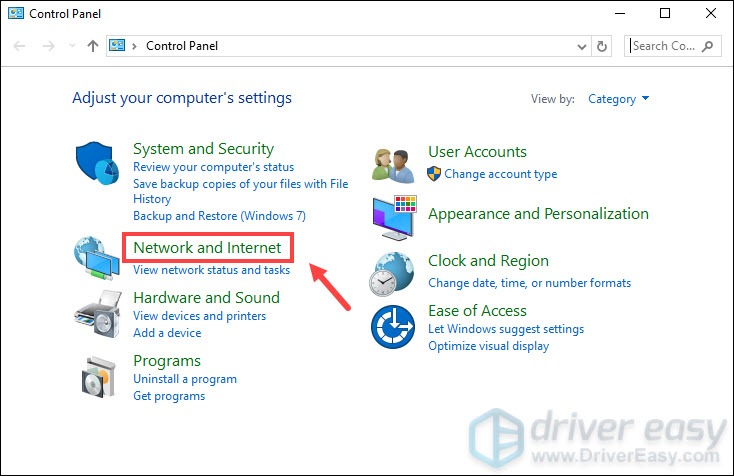The image size is (734, 476).
Task: Click the Appearance and Personalization monitor icon
Action: click(x=393, y=216)
